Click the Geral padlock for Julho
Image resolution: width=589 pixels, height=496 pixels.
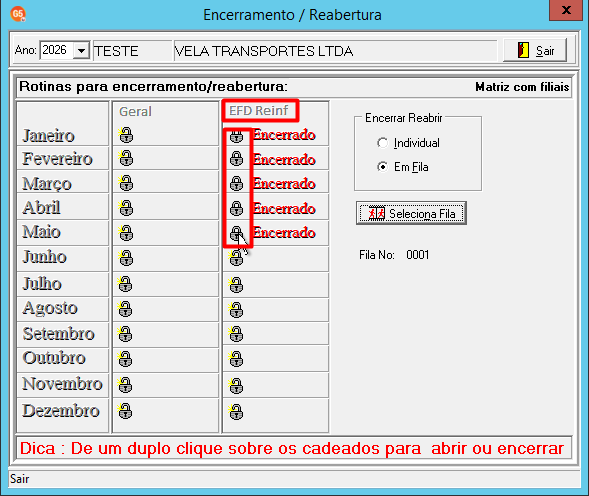pos(125,284)
